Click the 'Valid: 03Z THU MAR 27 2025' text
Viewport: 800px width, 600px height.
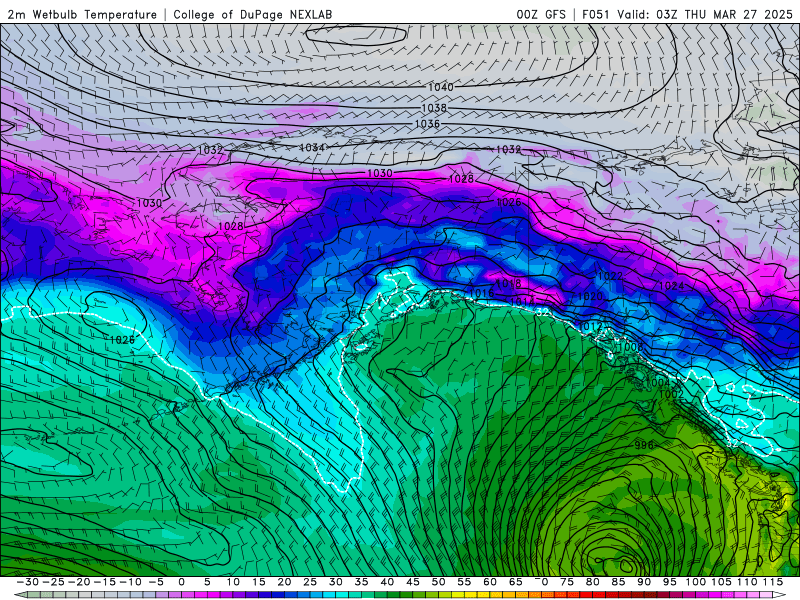click(x=705, y=15)
